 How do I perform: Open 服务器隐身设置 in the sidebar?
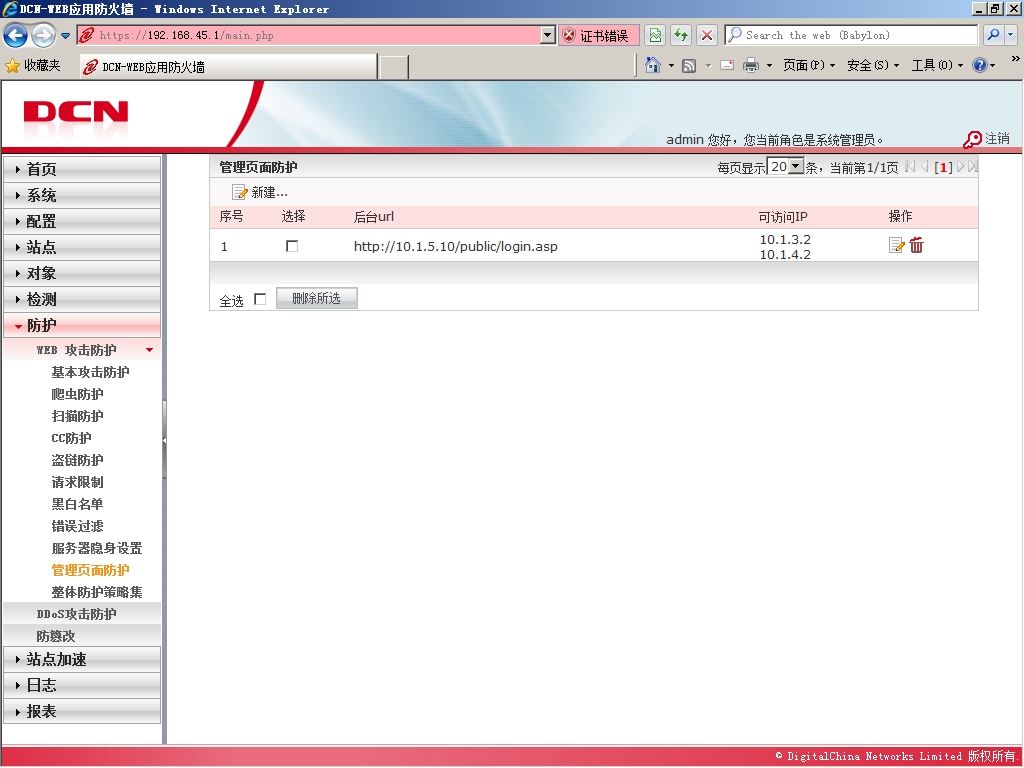(97, 549)
